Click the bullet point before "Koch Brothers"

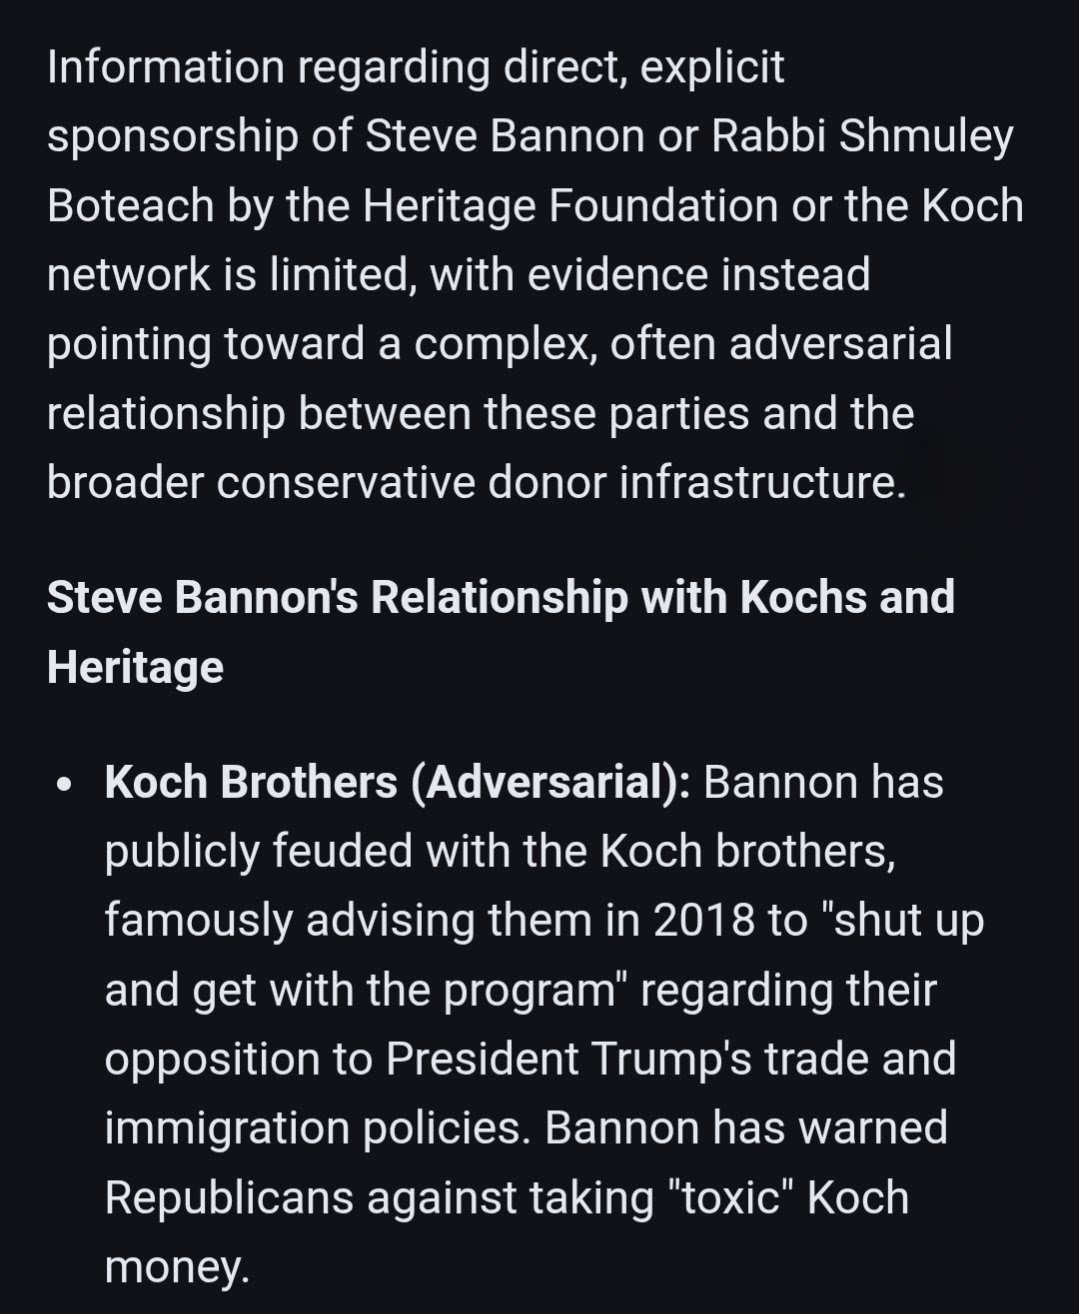tap(65, 784)
